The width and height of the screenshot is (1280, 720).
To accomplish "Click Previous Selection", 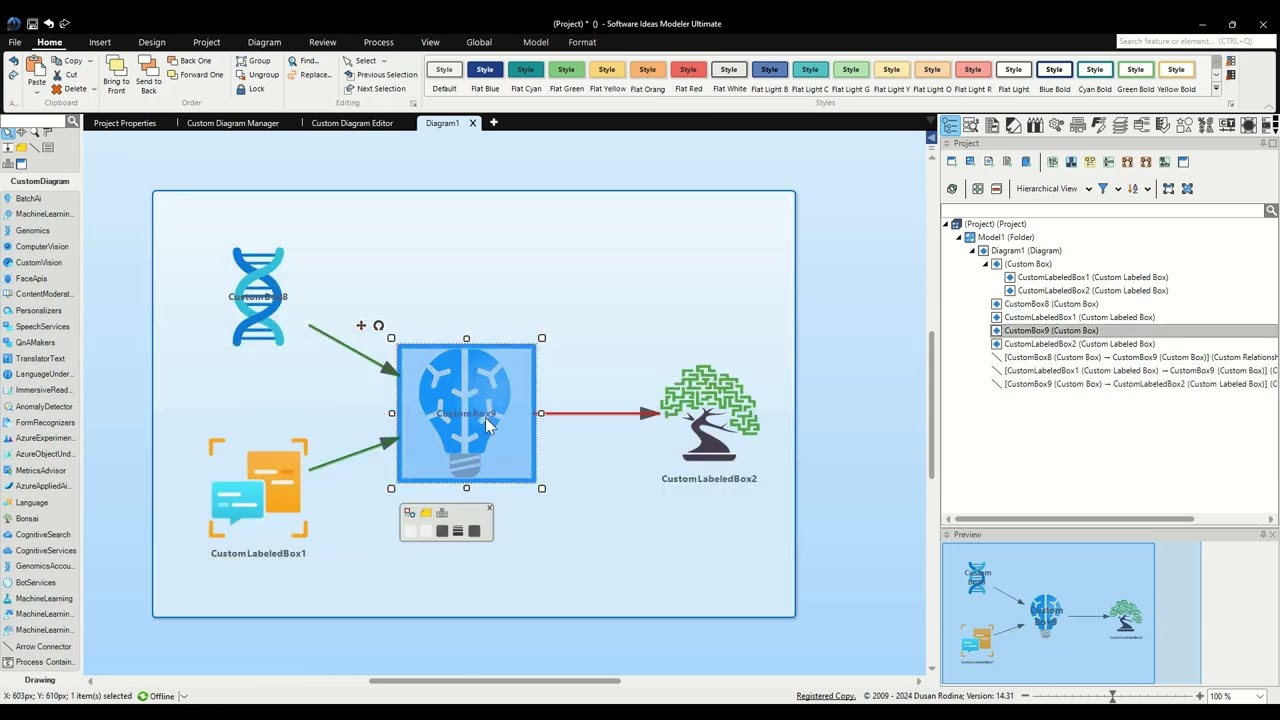I will coord(380,75).
